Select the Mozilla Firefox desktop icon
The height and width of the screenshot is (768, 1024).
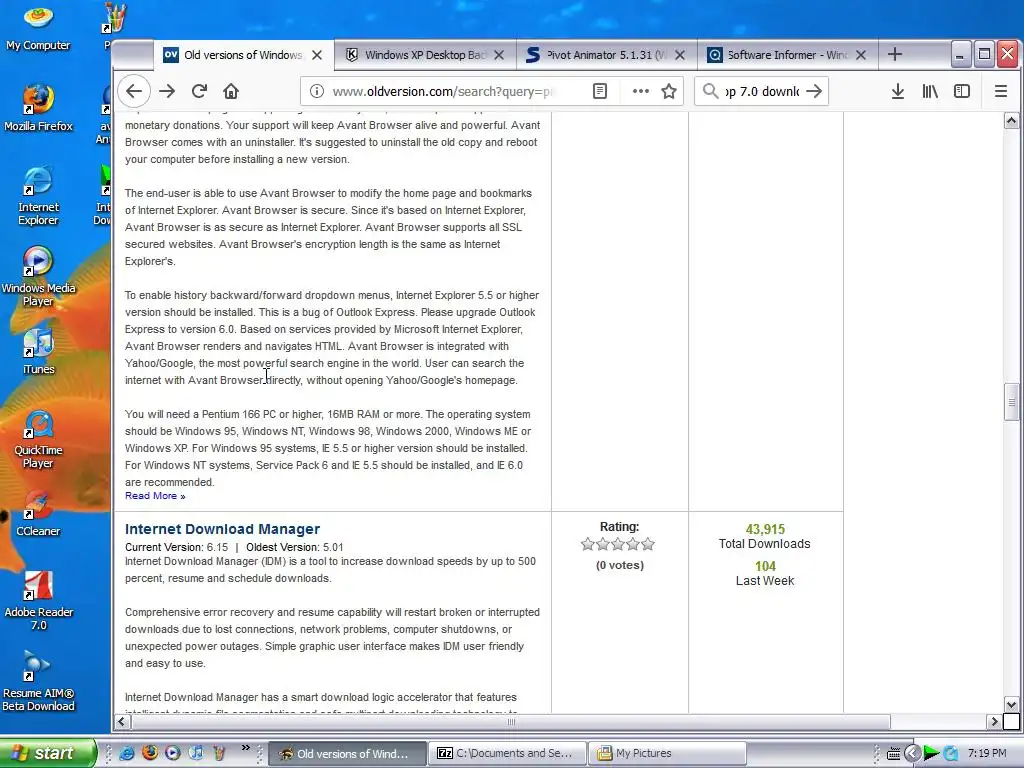(38, 108)
